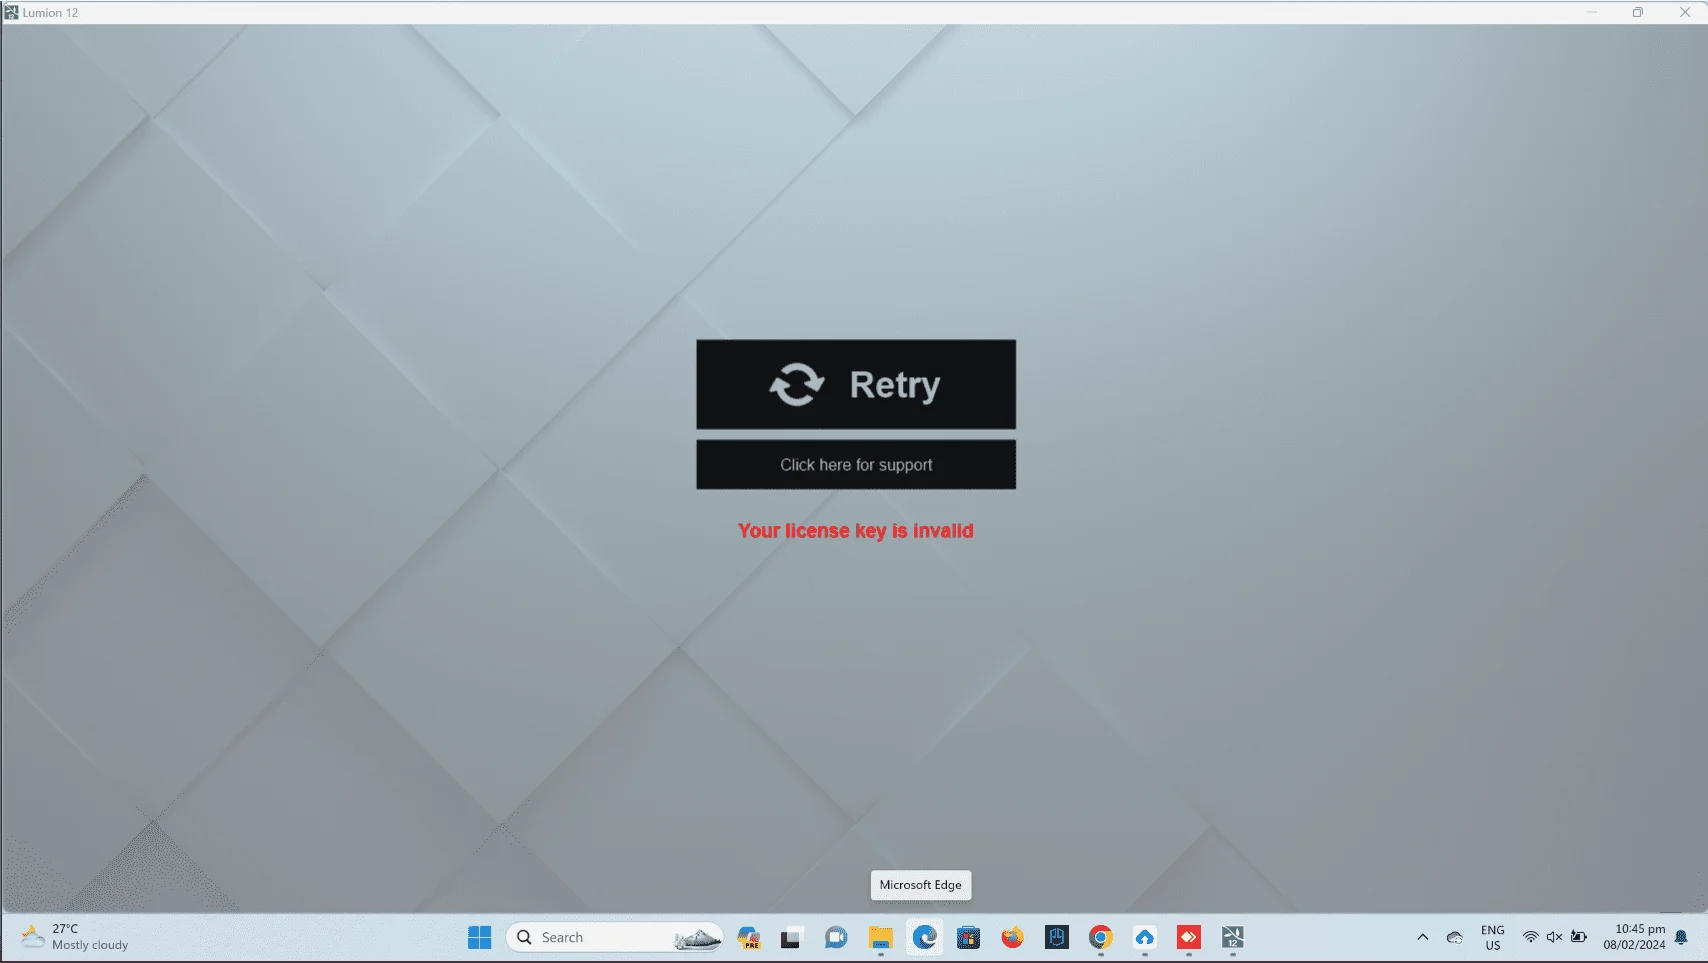This screenshot has width=1708, height=963.
Task: Open the Click here for support link
Action: (x=856, y=465)
